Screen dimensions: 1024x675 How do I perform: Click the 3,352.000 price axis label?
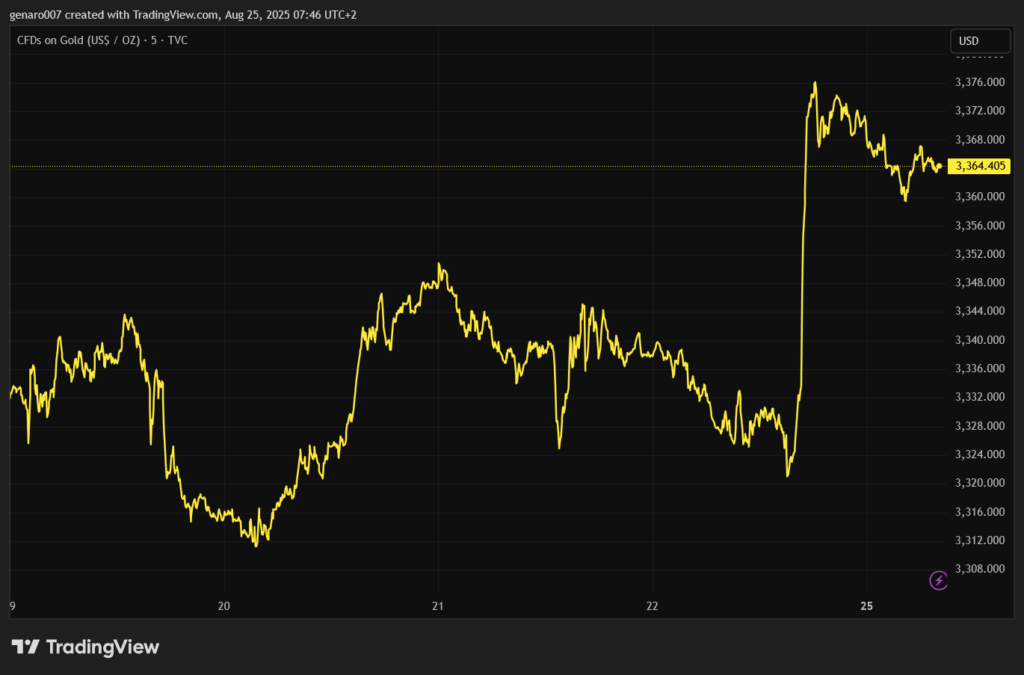[x=979, y=254]
